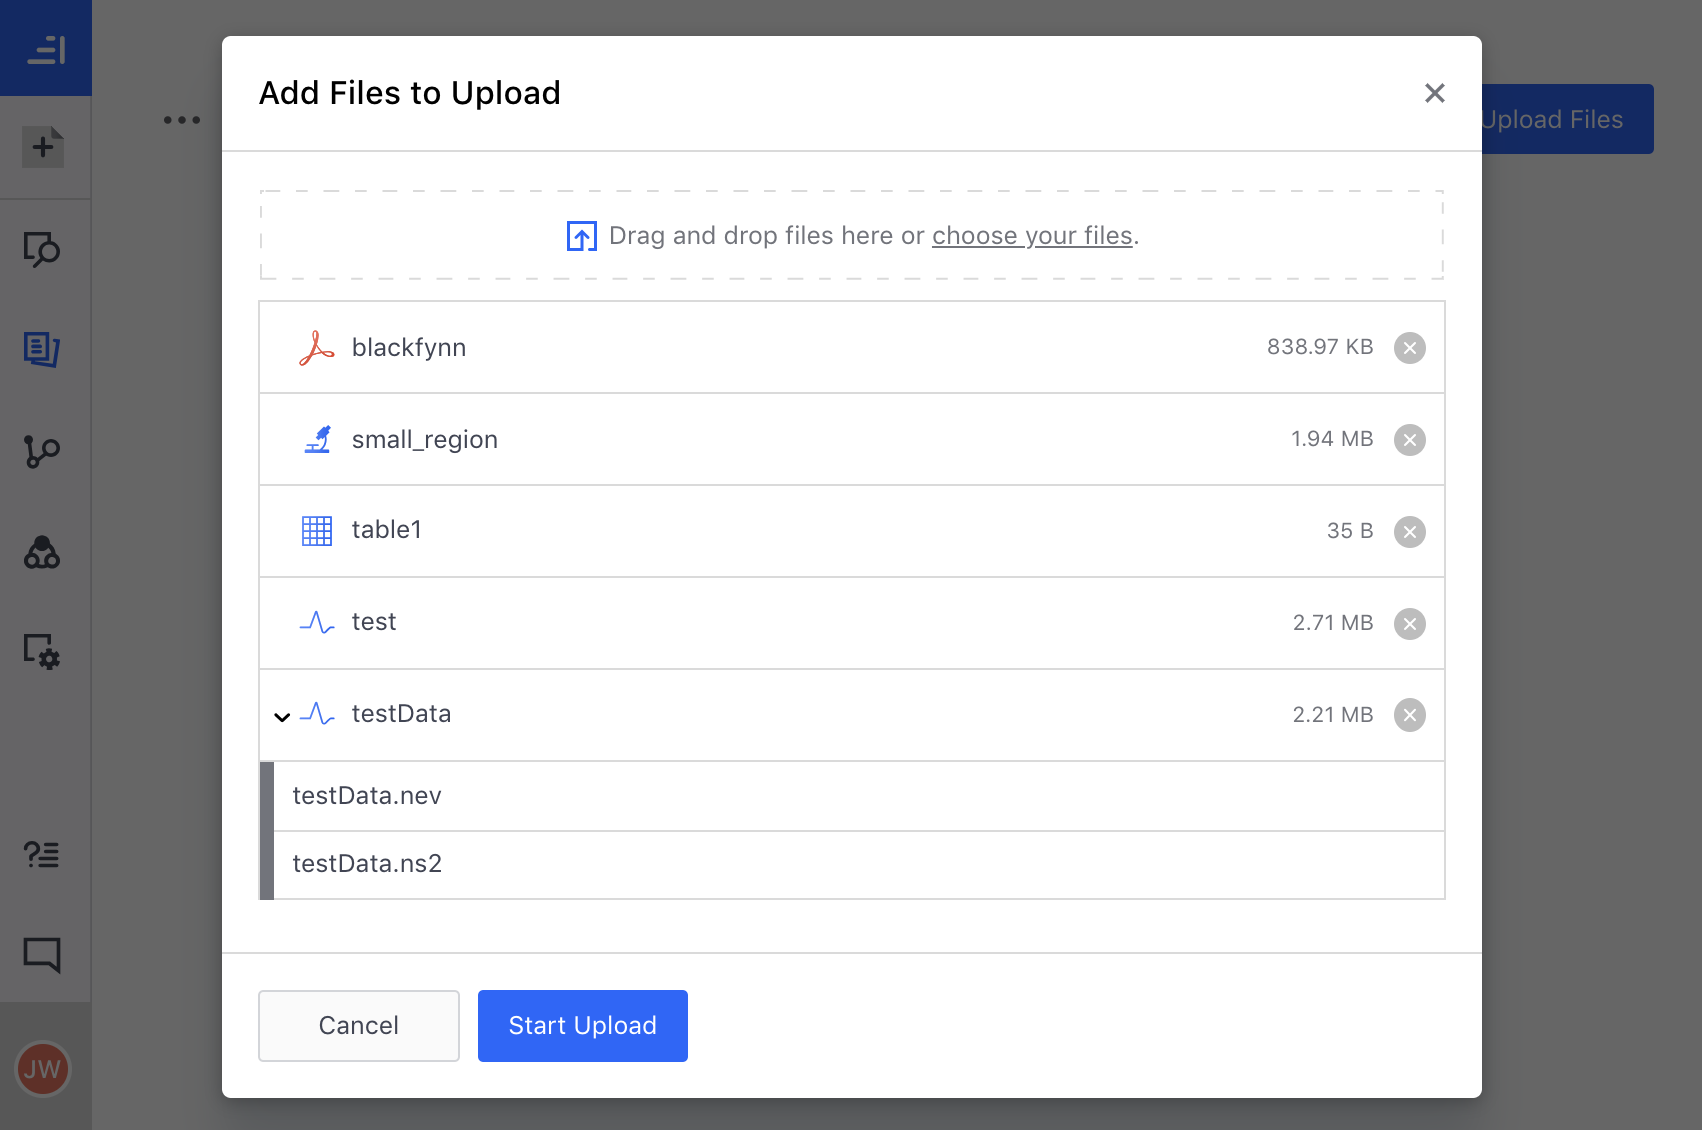Image resolution: width=1702 pixels, height=1130 pixels.
Task: Open the search chat sidebar icon
Action: pyautogui.click(x=42, y=250)
